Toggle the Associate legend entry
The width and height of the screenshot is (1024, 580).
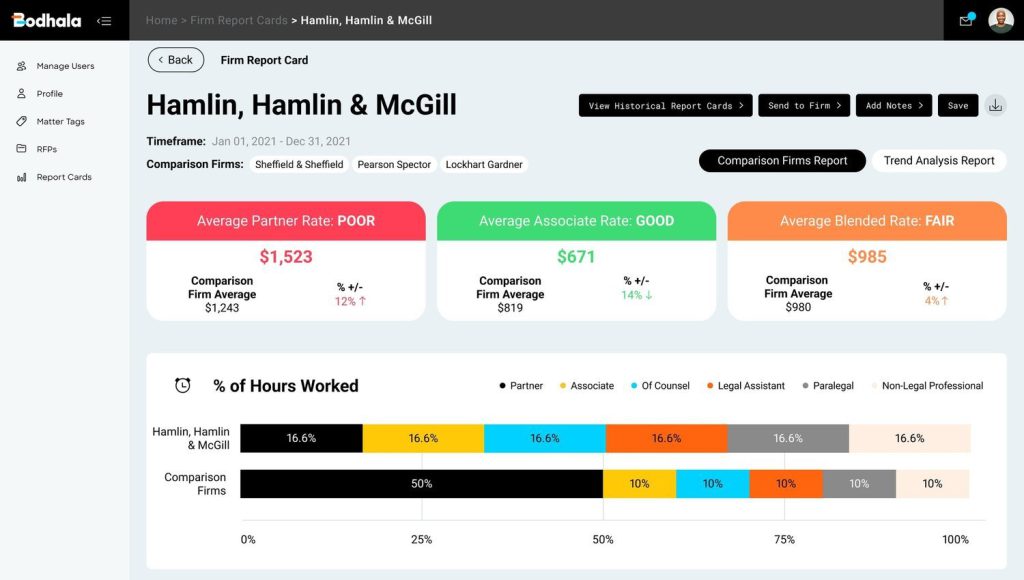click(x=586, y=386)
